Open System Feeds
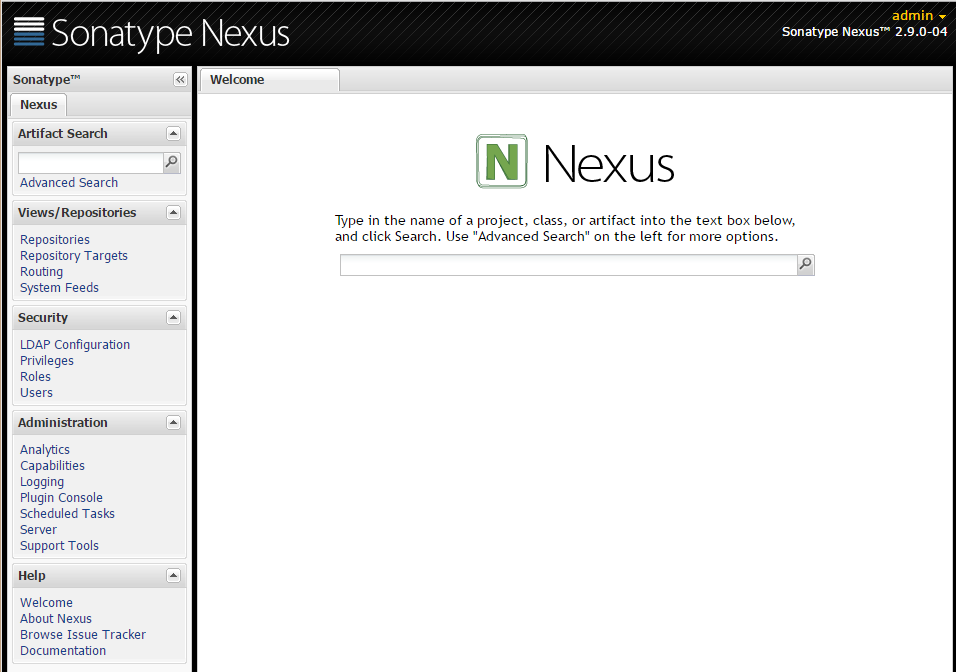Viewport: 956px width, 672px height. coord(59,287)
